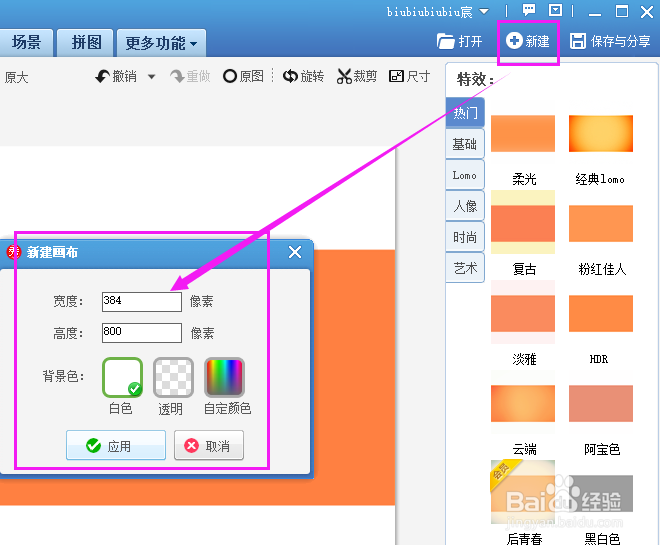Click the biubiubiubiu username text

pyautogui.click(x=429, y=11)
